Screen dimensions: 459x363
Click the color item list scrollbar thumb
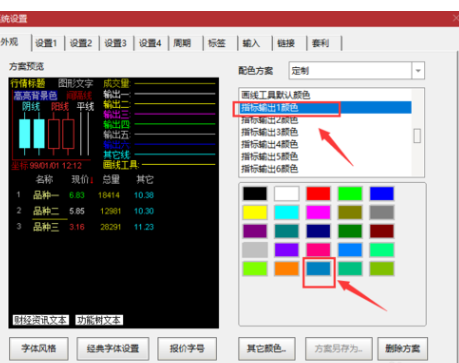pos(417,136)
